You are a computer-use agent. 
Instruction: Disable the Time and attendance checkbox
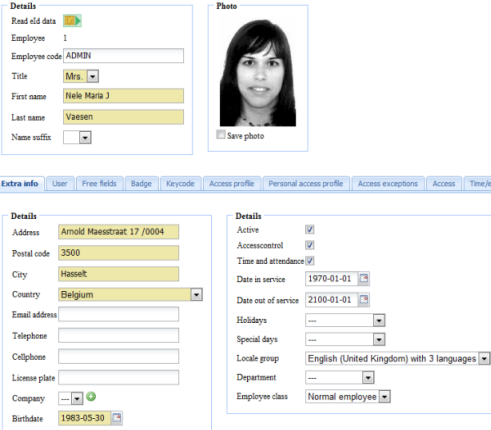(310, 261)
